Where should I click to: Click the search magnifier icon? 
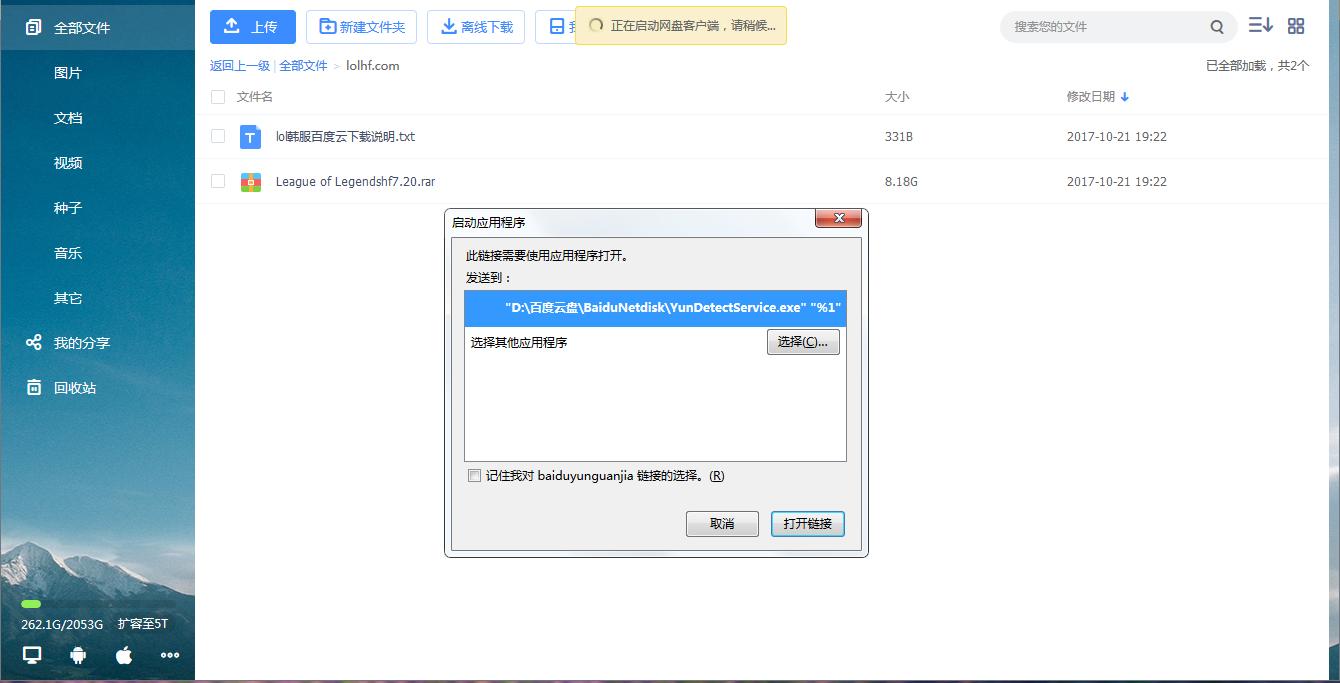click(x=1217, y=27)
